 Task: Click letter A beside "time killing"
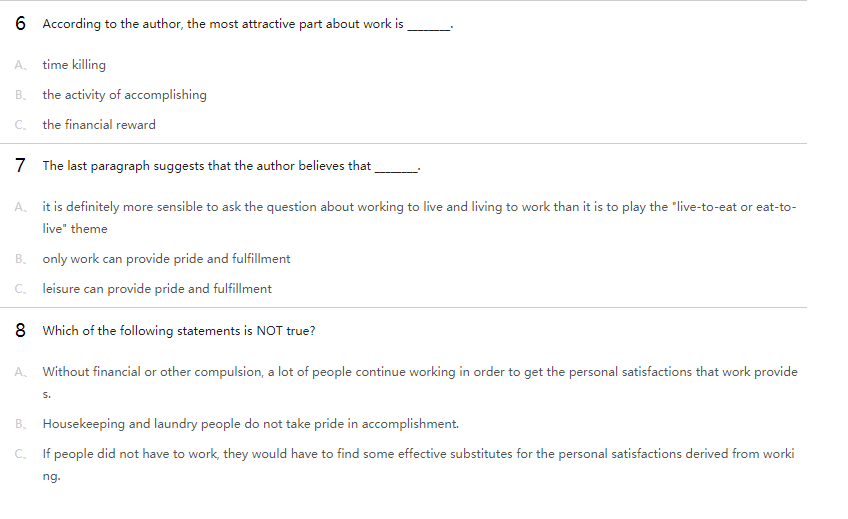(x=20, y=65)
